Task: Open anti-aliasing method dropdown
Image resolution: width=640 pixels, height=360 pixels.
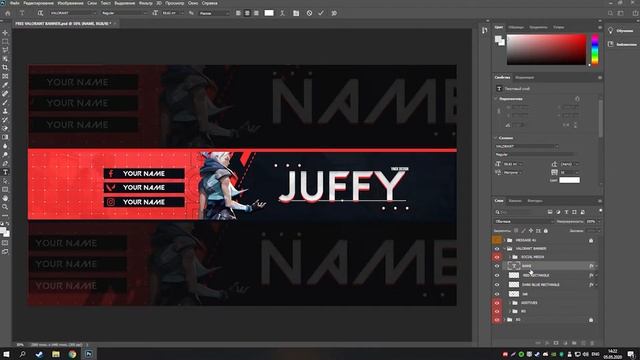Action: point(214,13)
